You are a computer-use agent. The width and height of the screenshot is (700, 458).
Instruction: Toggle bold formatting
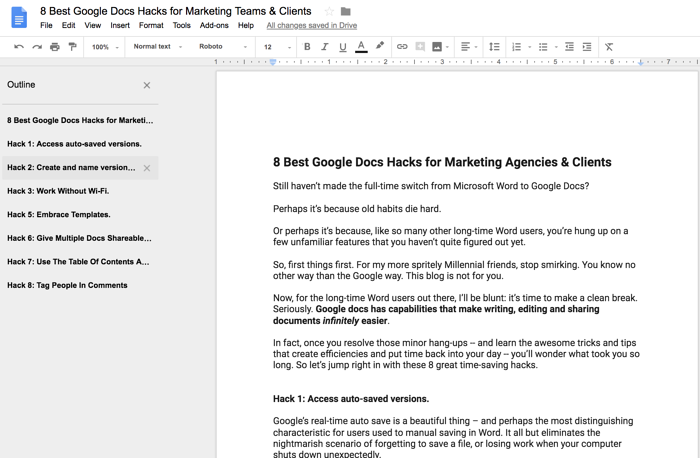[307, 46]
